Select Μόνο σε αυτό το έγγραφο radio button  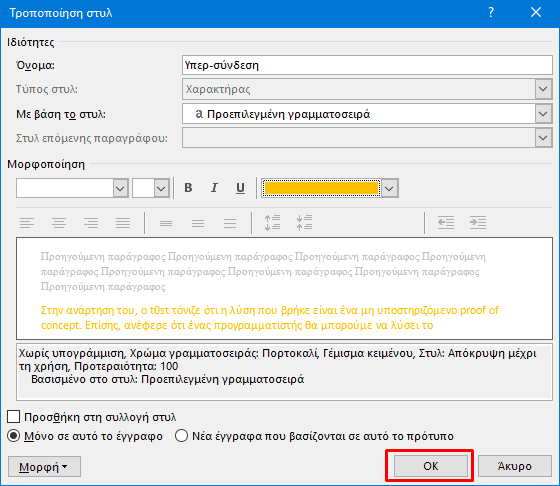click(x=14, y=436)
